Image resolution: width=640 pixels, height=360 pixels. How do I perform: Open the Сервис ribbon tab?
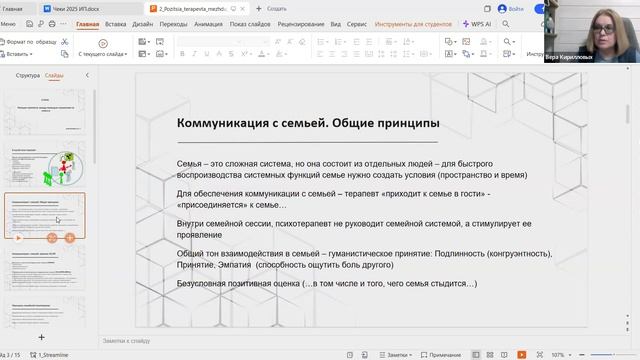tap(357, 24)
